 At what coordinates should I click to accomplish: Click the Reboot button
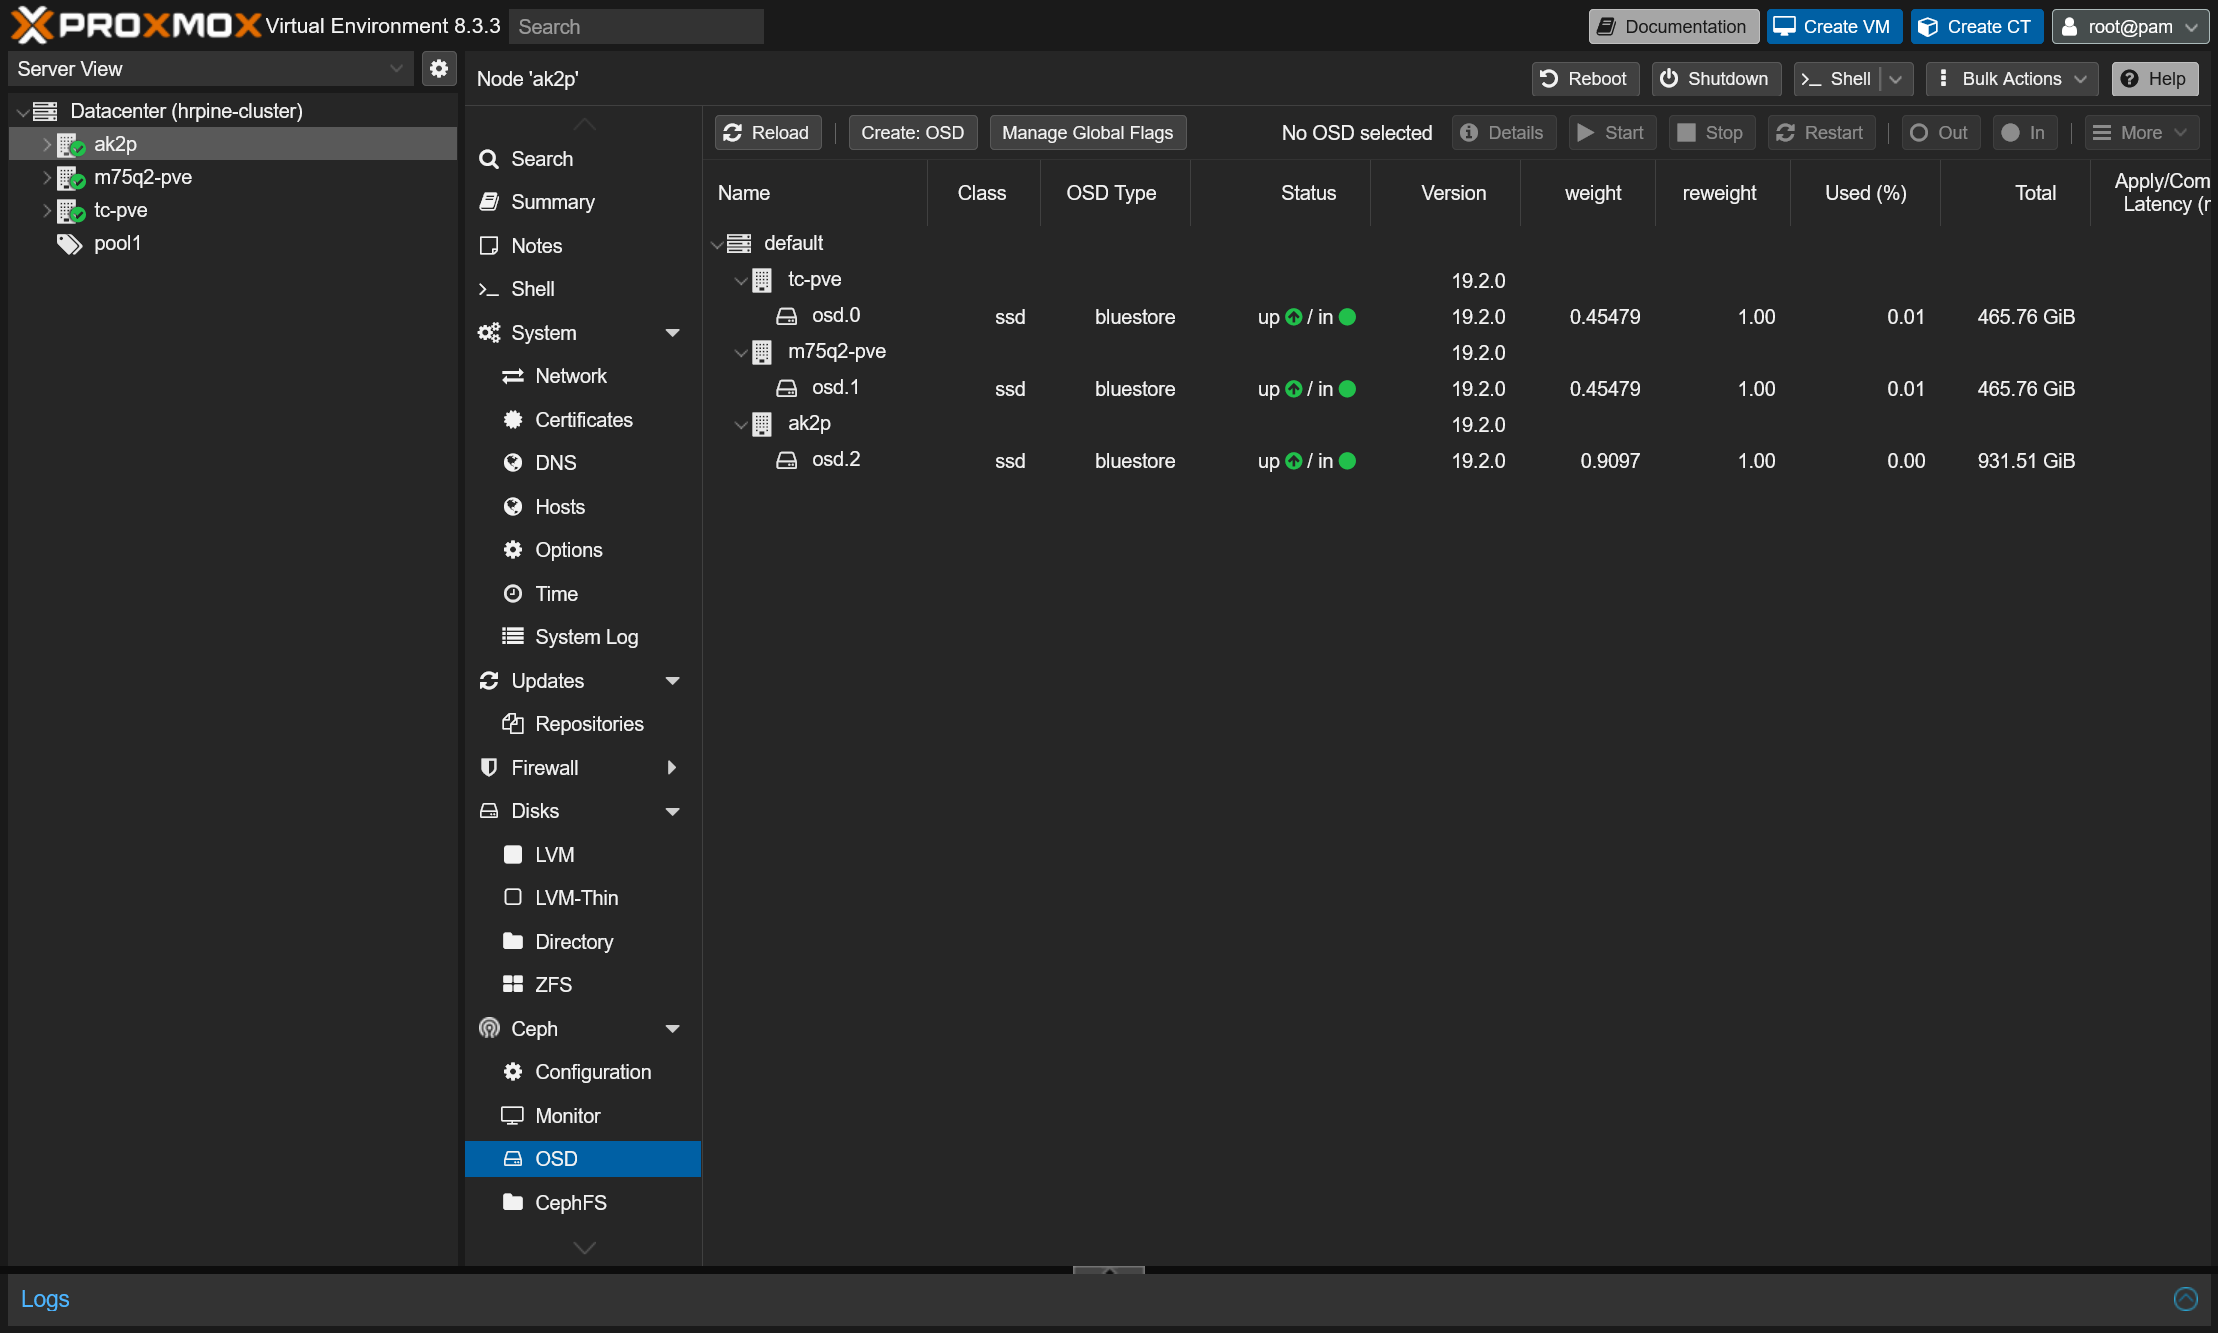(1584, 78)
